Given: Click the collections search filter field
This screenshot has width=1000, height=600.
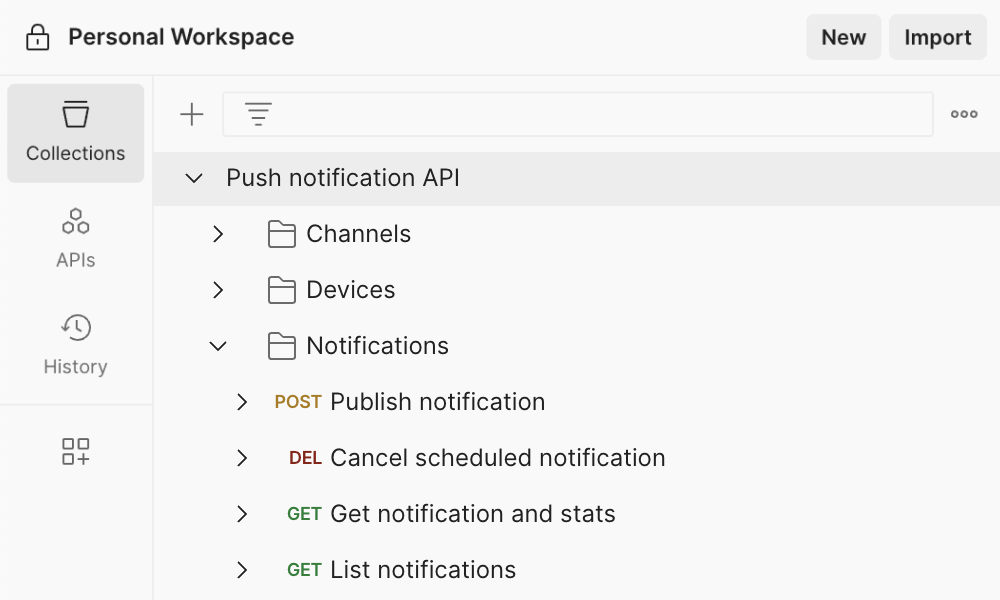Looking at the screenshot, I should (x=600, y=115).
